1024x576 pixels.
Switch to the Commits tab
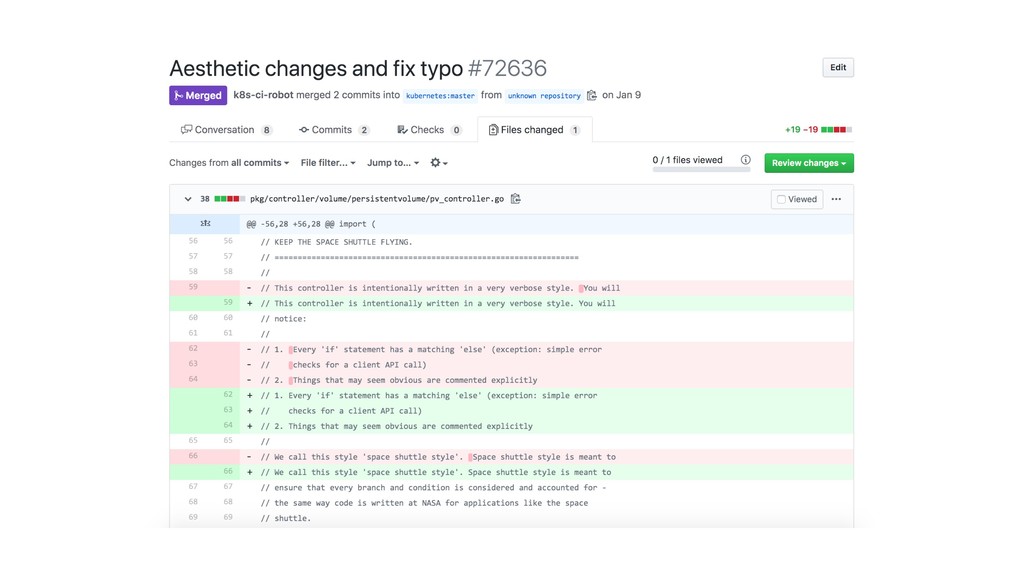(x=334, y=130)
